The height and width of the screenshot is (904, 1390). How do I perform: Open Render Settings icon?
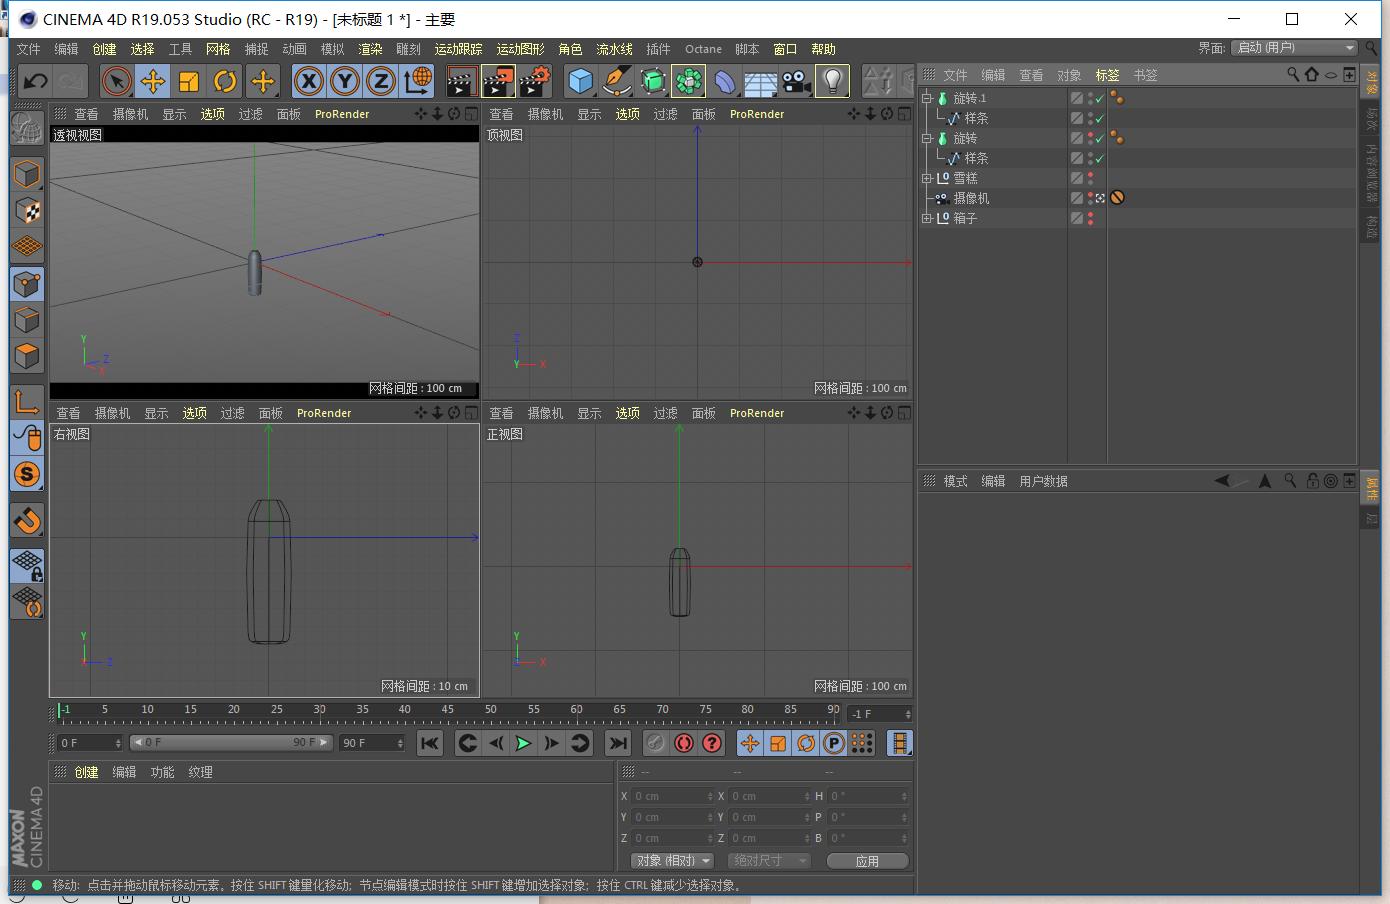click(535, 81)
